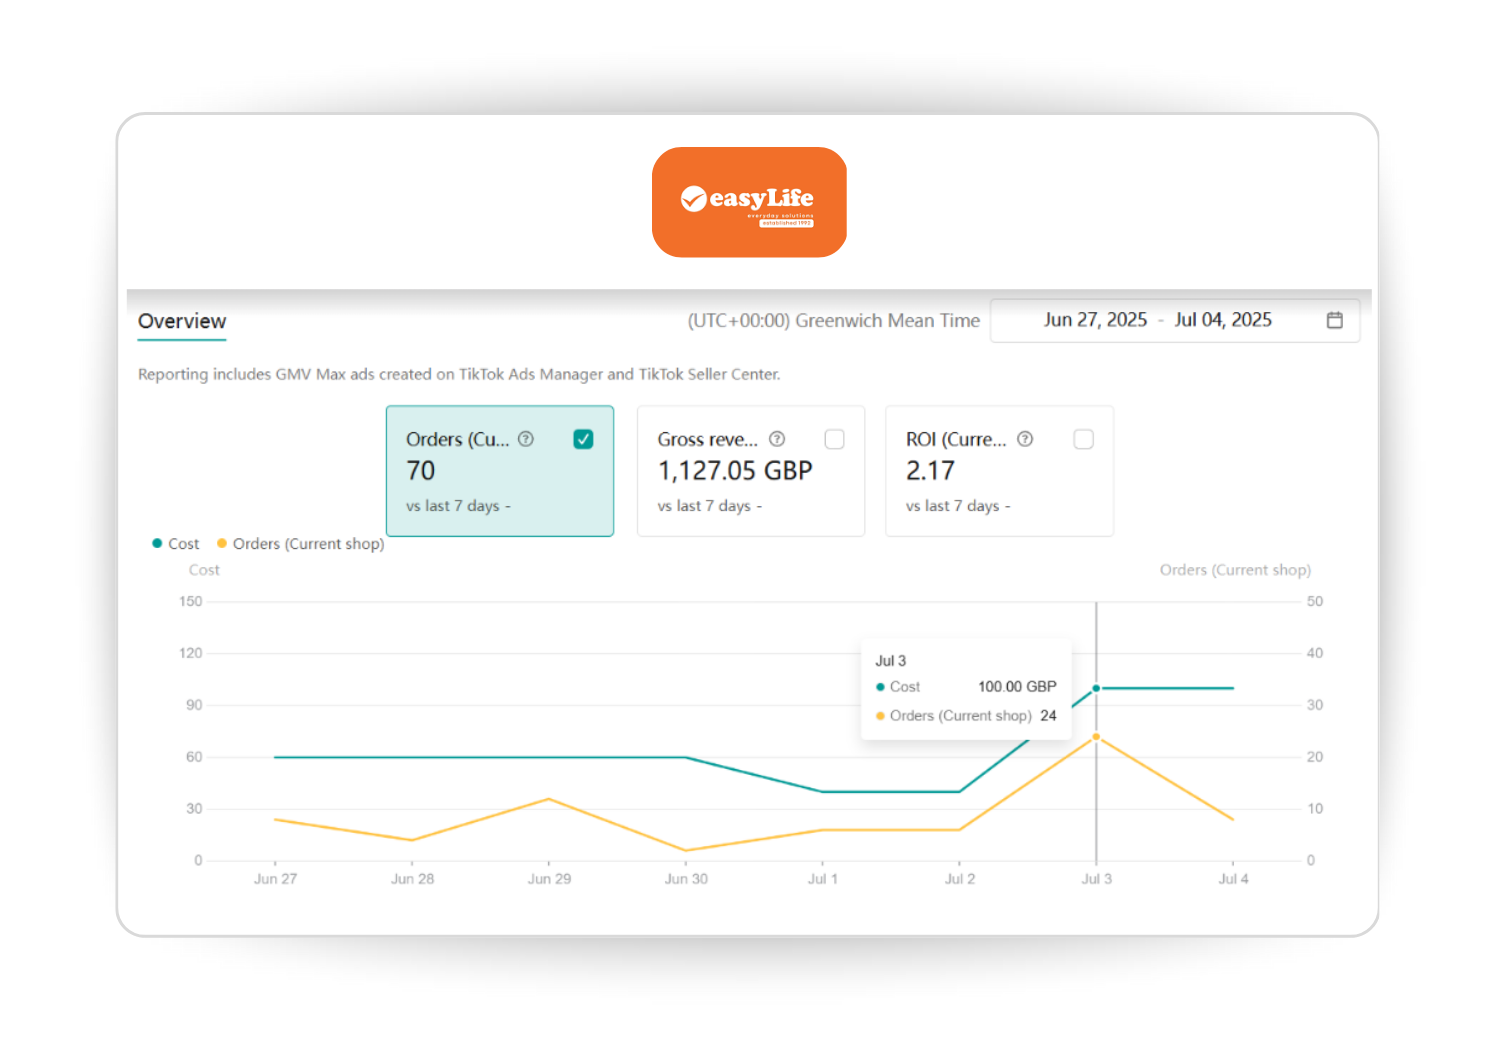Viewport: 1500px width, 1050px height.
Task: Switch to the Overview tab
Action: pos(182,321)
